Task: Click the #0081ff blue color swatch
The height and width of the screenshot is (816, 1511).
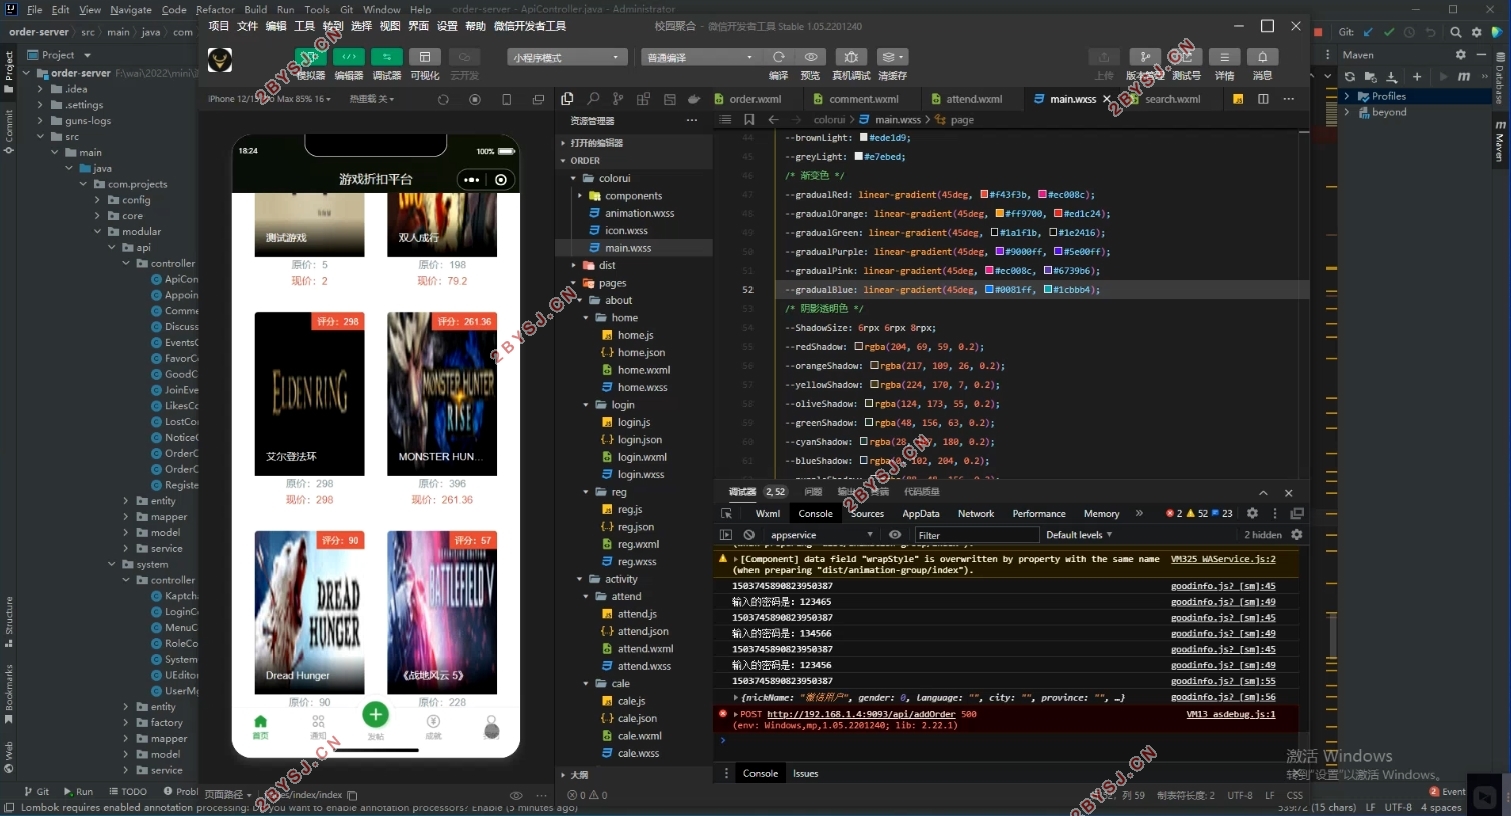Action: coord(989,290)
